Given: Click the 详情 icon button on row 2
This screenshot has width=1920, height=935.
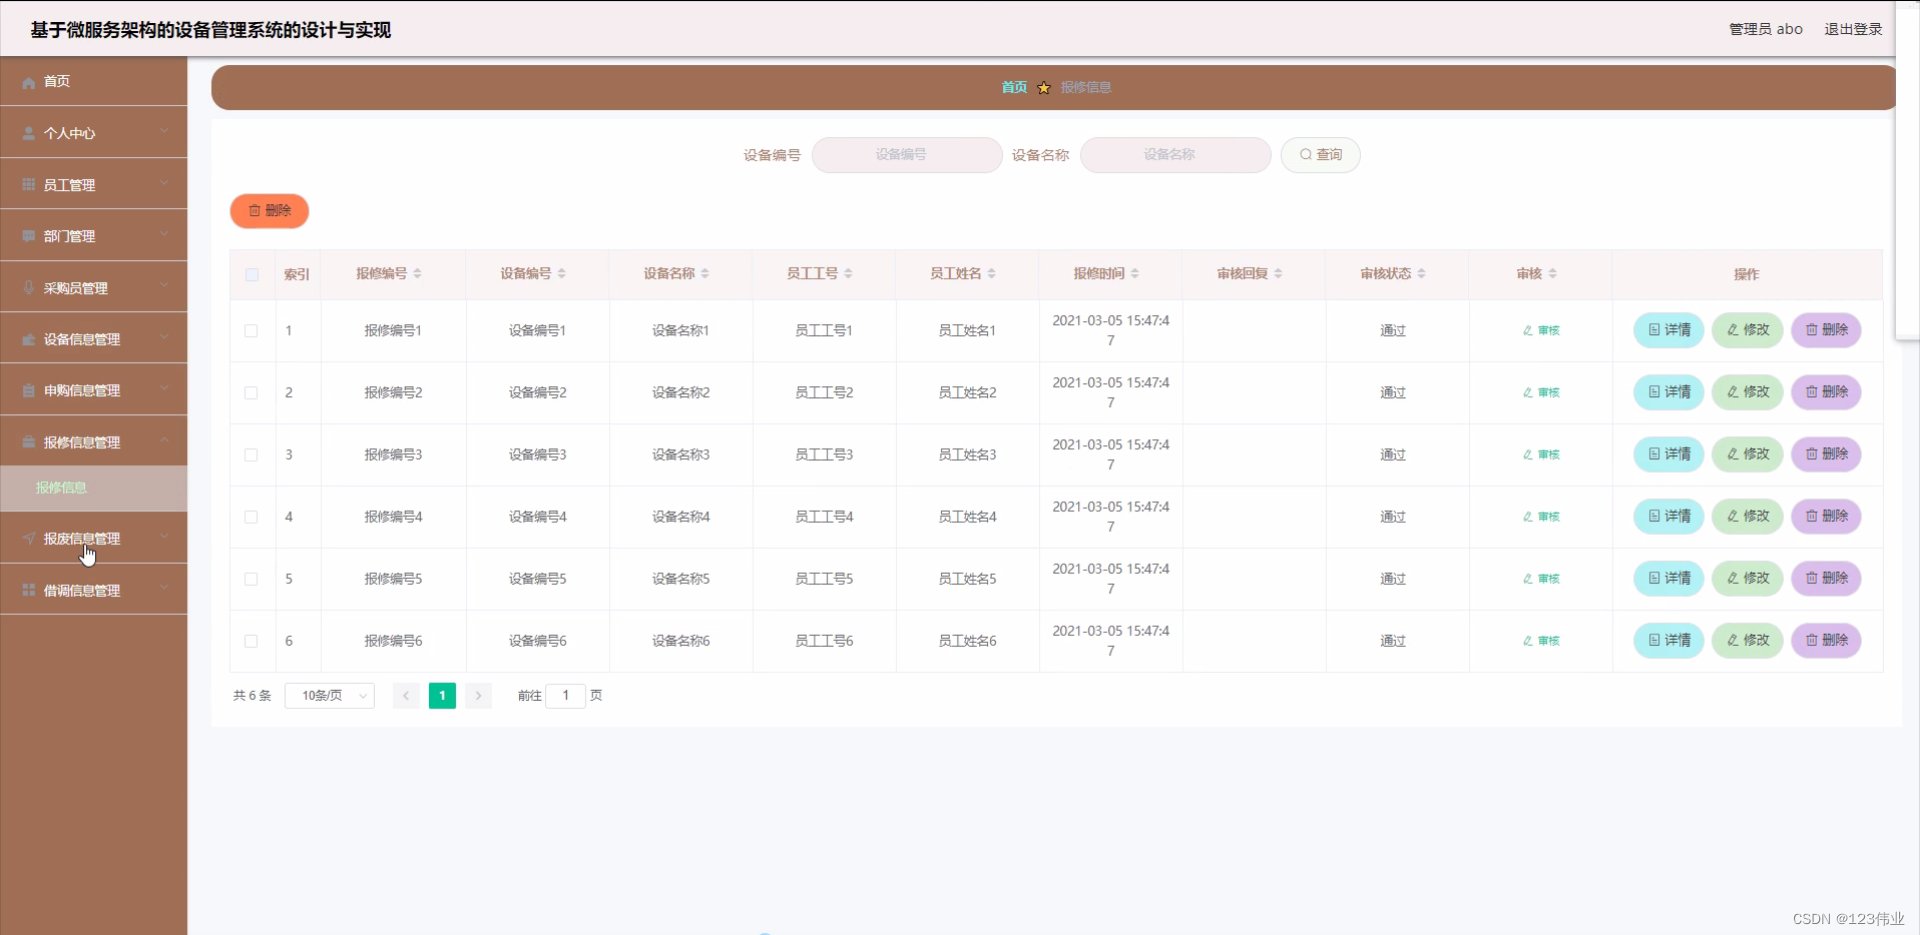Looking at the screenshot, I should coord(1652,392).
